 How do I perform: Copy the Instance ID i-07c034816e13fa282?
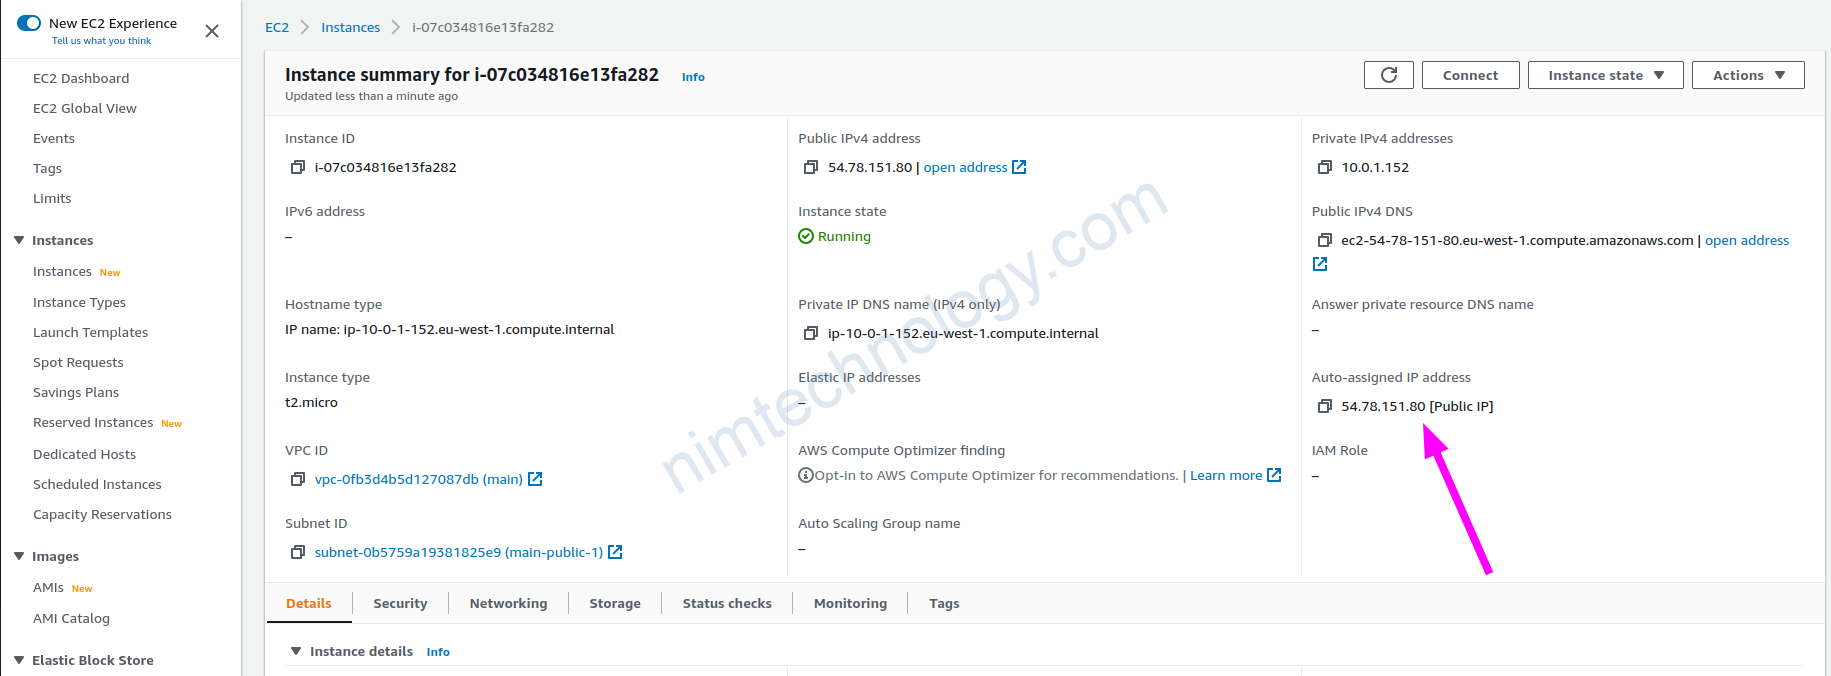click(297, 167)
